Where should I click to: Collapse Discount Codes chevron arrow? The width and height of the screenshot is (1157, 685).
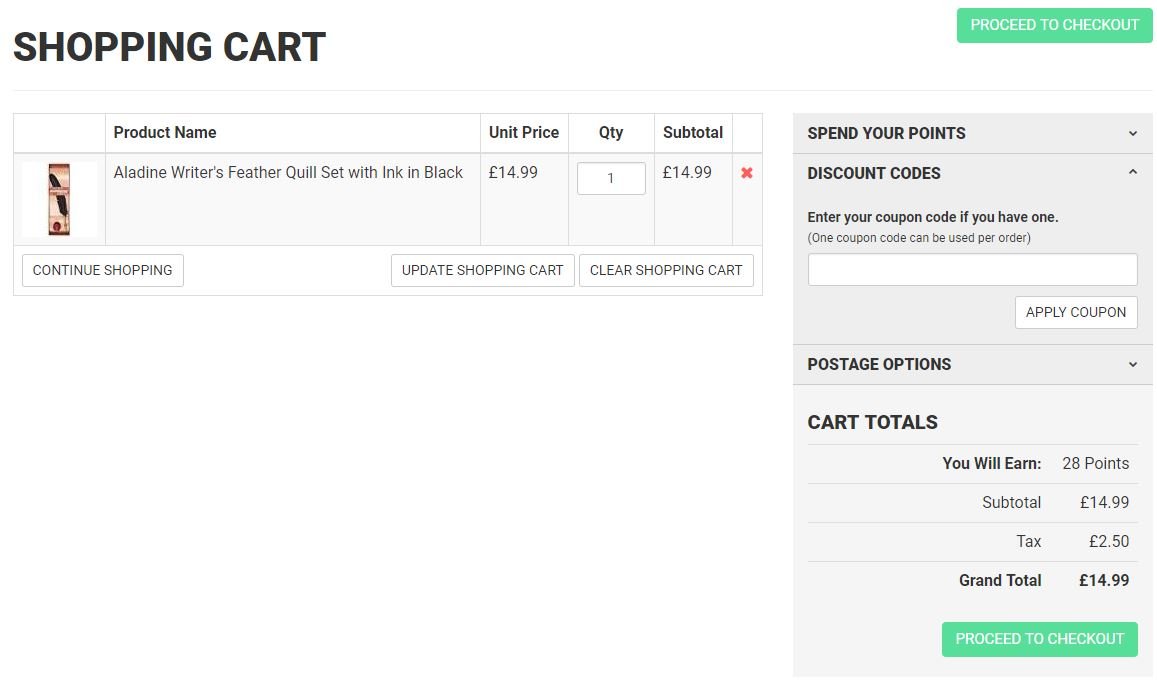tap(1132, 173)
